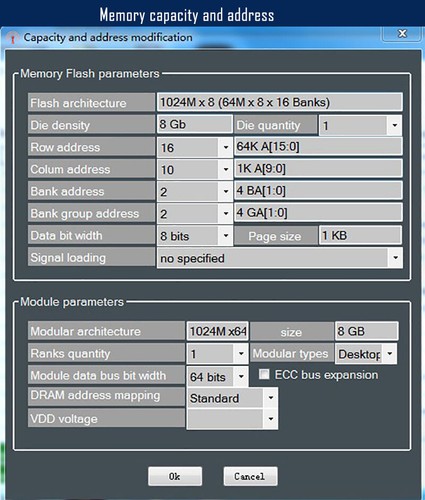This screenshot has height=500, width=425.
Task: Click the 1K A[9:0] column field
Action: pyautogui.click(x=318, y=168)
